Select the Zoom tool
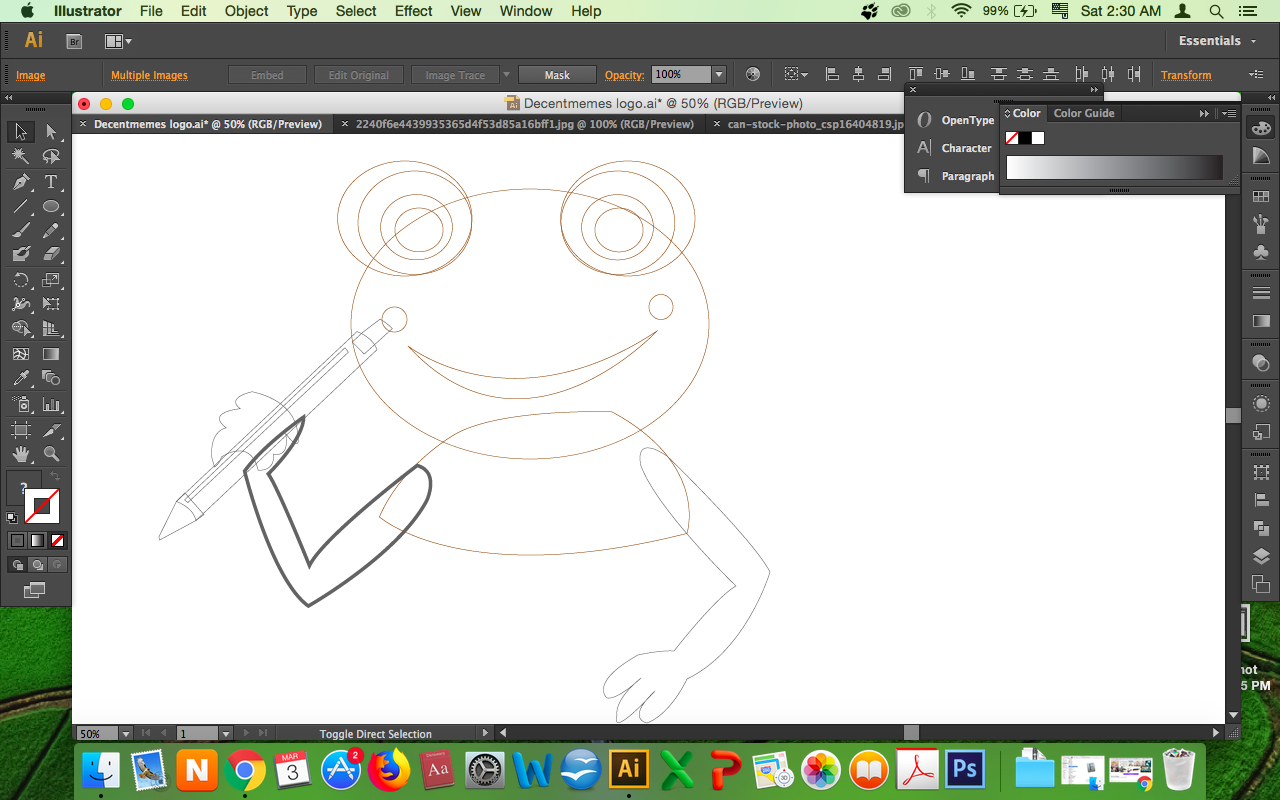The image size is (1280, 800). point(51,454)
